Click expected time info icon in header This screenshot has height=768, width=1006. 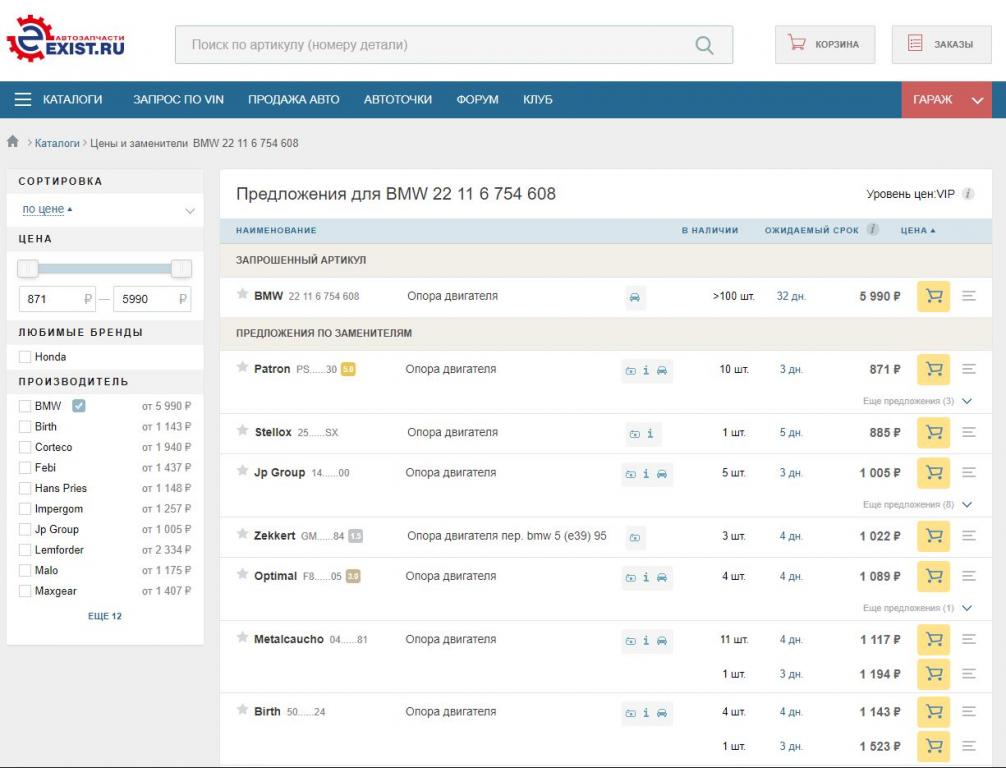pyautogui.click(x=873, y=229)
